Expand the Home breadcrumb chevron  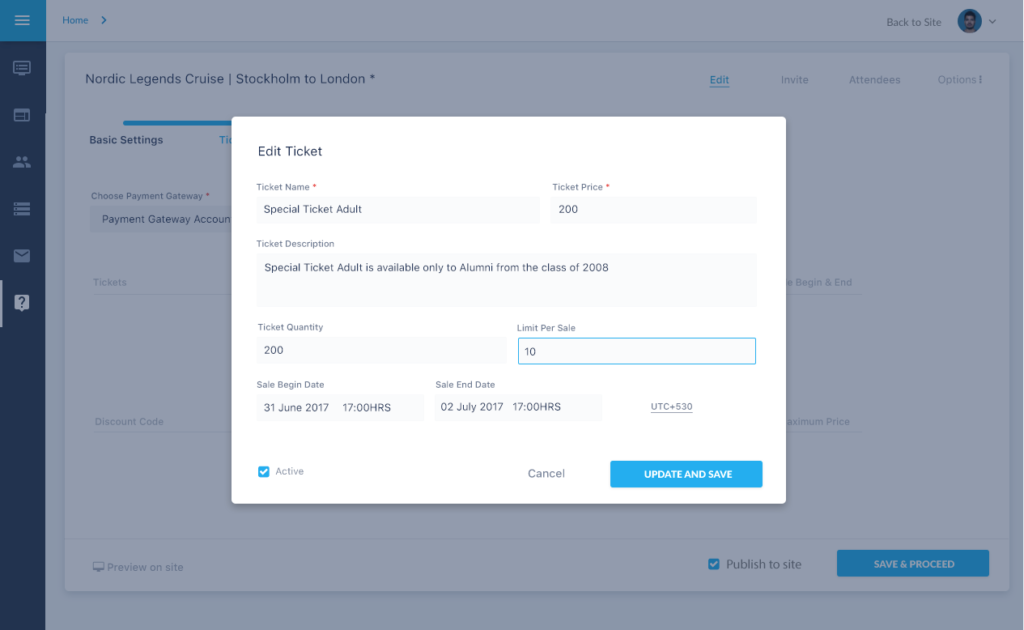pos(104,20)
